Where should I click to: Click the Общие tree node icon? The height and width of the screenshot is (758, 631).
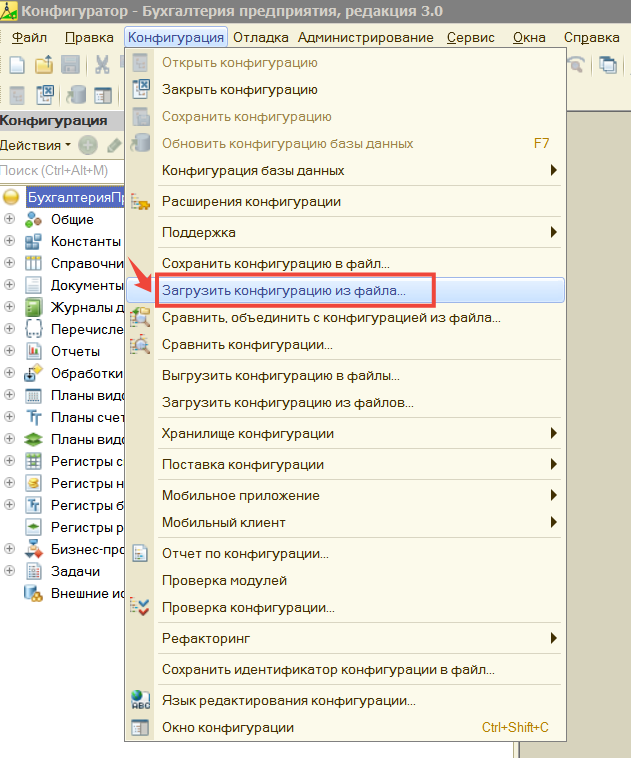click(33, 219)
